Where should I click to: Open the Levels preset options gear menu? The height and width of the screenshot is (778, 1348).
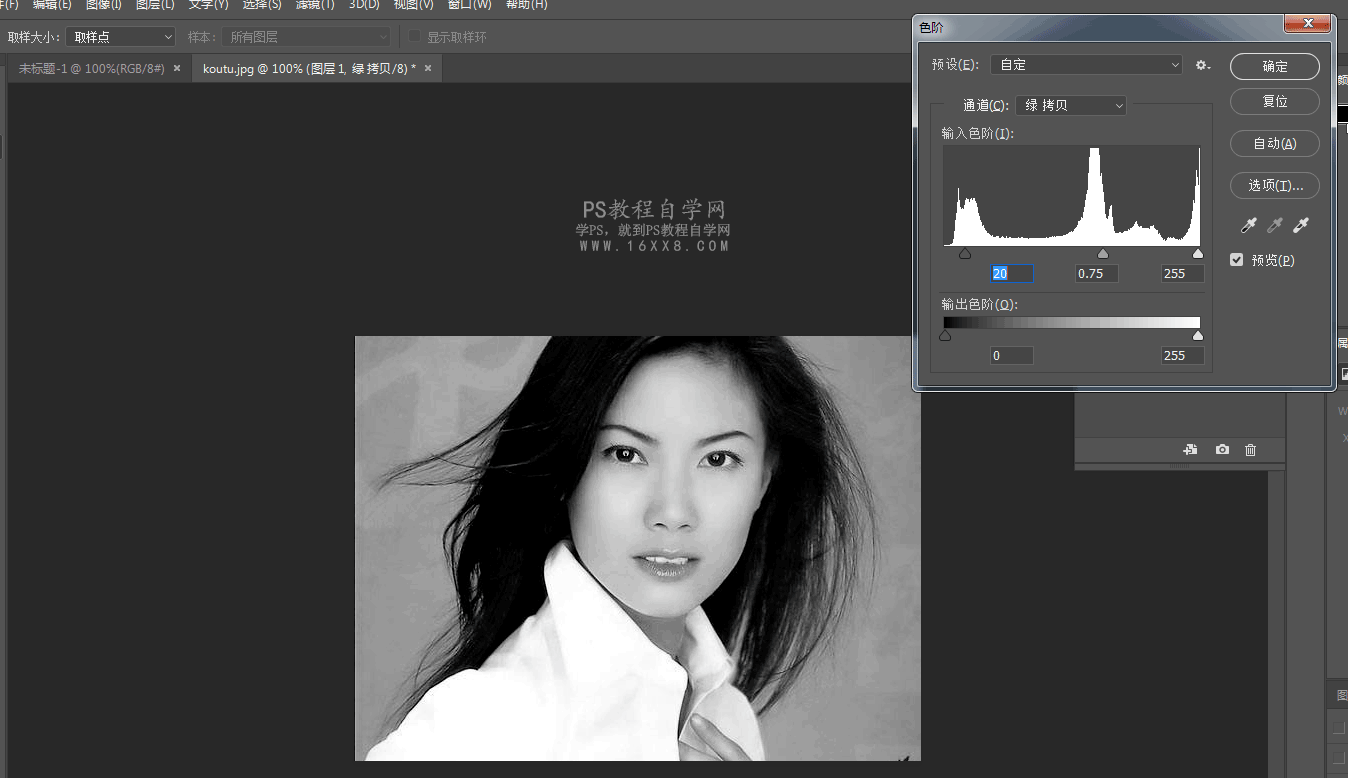tap(1203, 65)
